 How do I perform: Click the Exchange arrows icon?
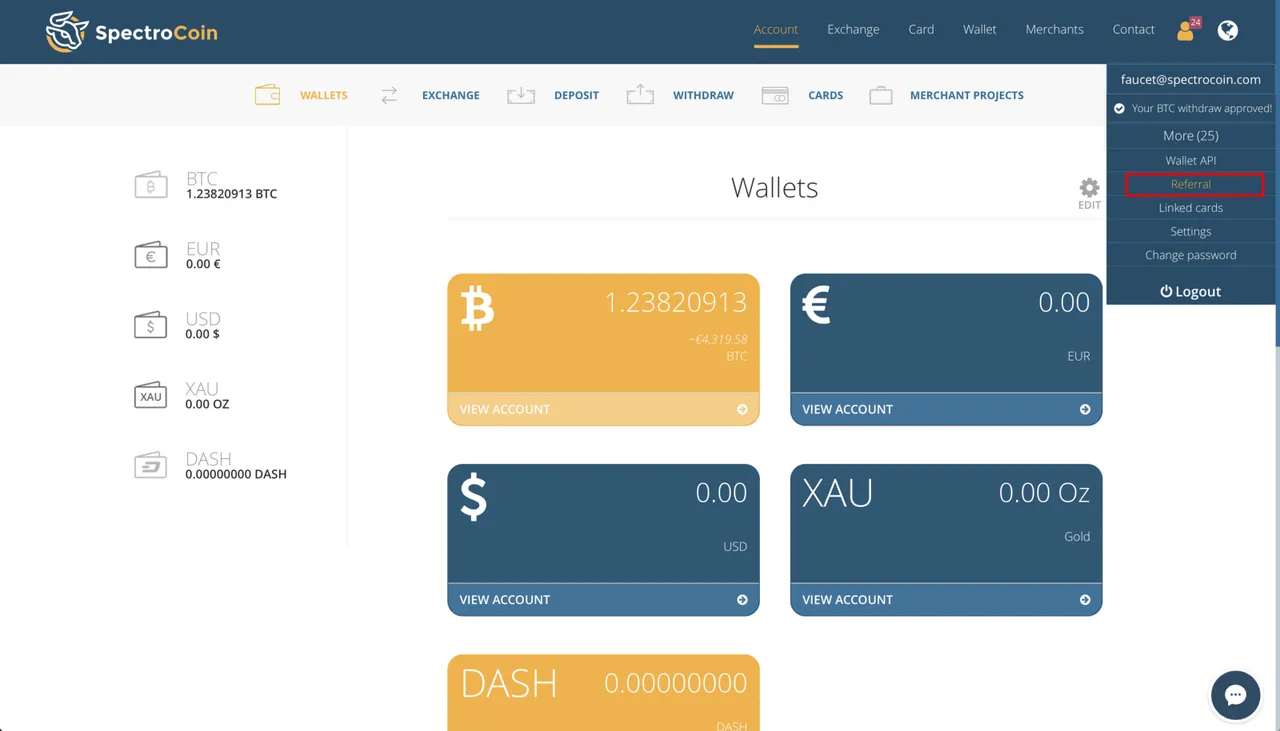389,95
